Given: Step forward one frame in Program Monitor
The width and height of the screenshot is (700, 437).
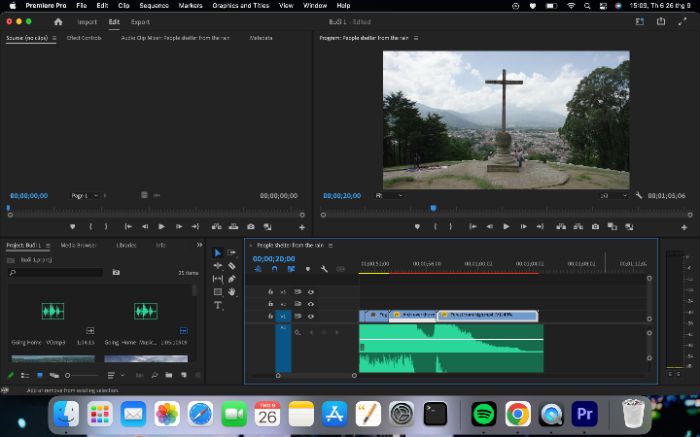Looking at the screenshot, I should (523, 227).
